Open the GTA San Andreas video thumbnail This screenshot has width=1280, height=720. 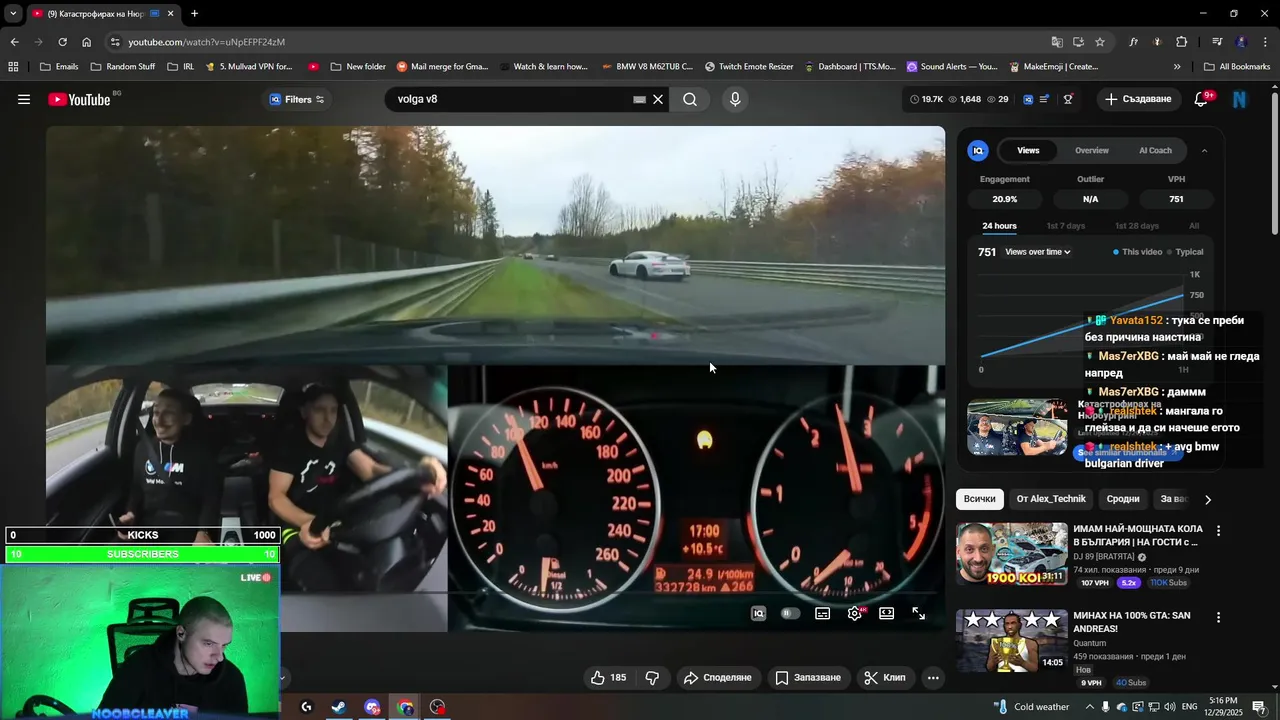pos(1012,641)
